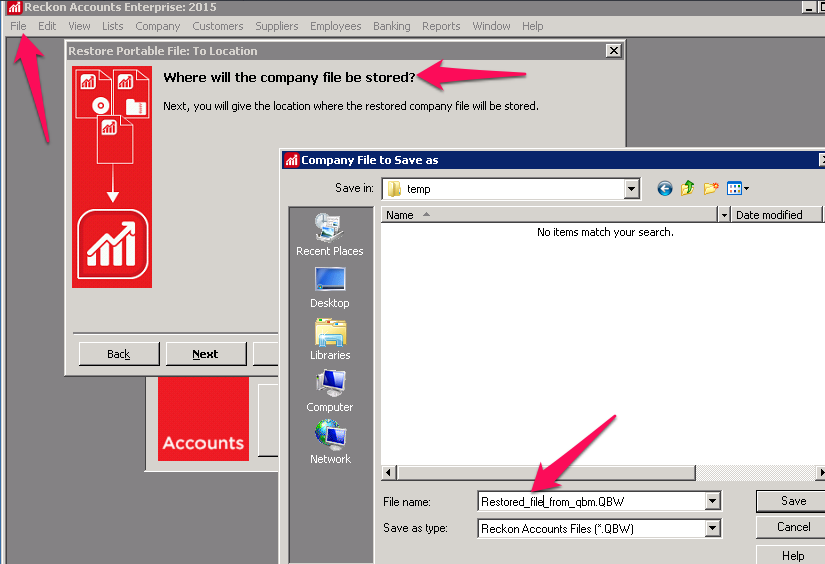Select Recent Places in sidebar
This screenshot has width=825, height=564.
[x=329, y=235]
